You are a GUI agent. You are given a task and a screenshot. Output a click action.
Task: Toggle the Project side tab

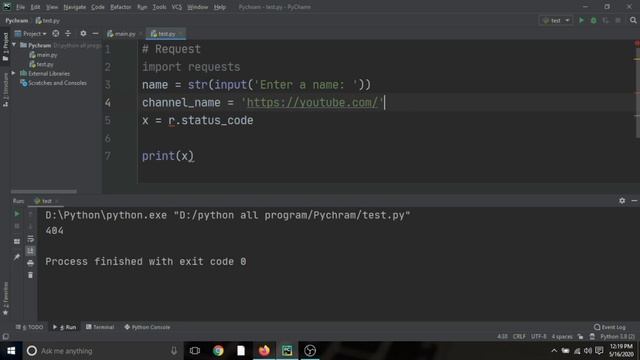(5, 47)
